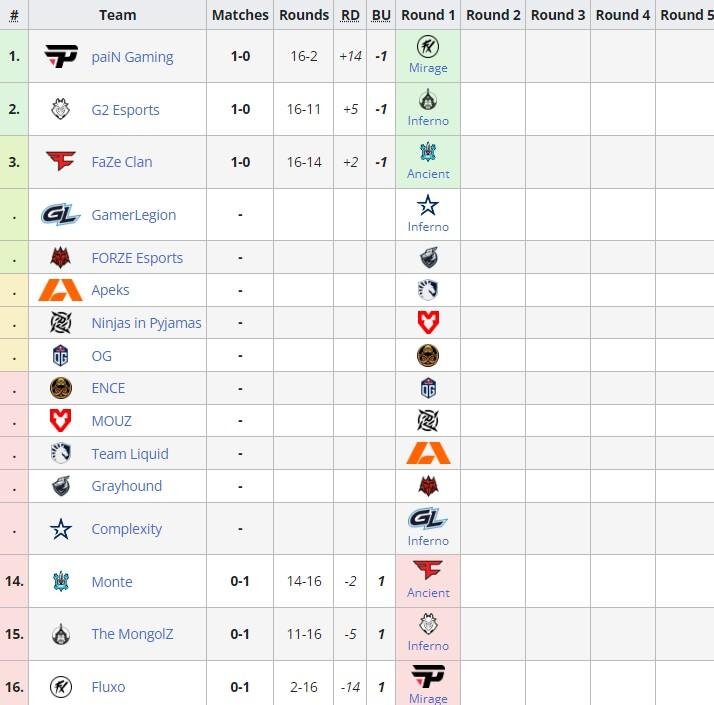Click the Monte logo in row 14
Screen dimensions: 714x705
pos(61,581)
